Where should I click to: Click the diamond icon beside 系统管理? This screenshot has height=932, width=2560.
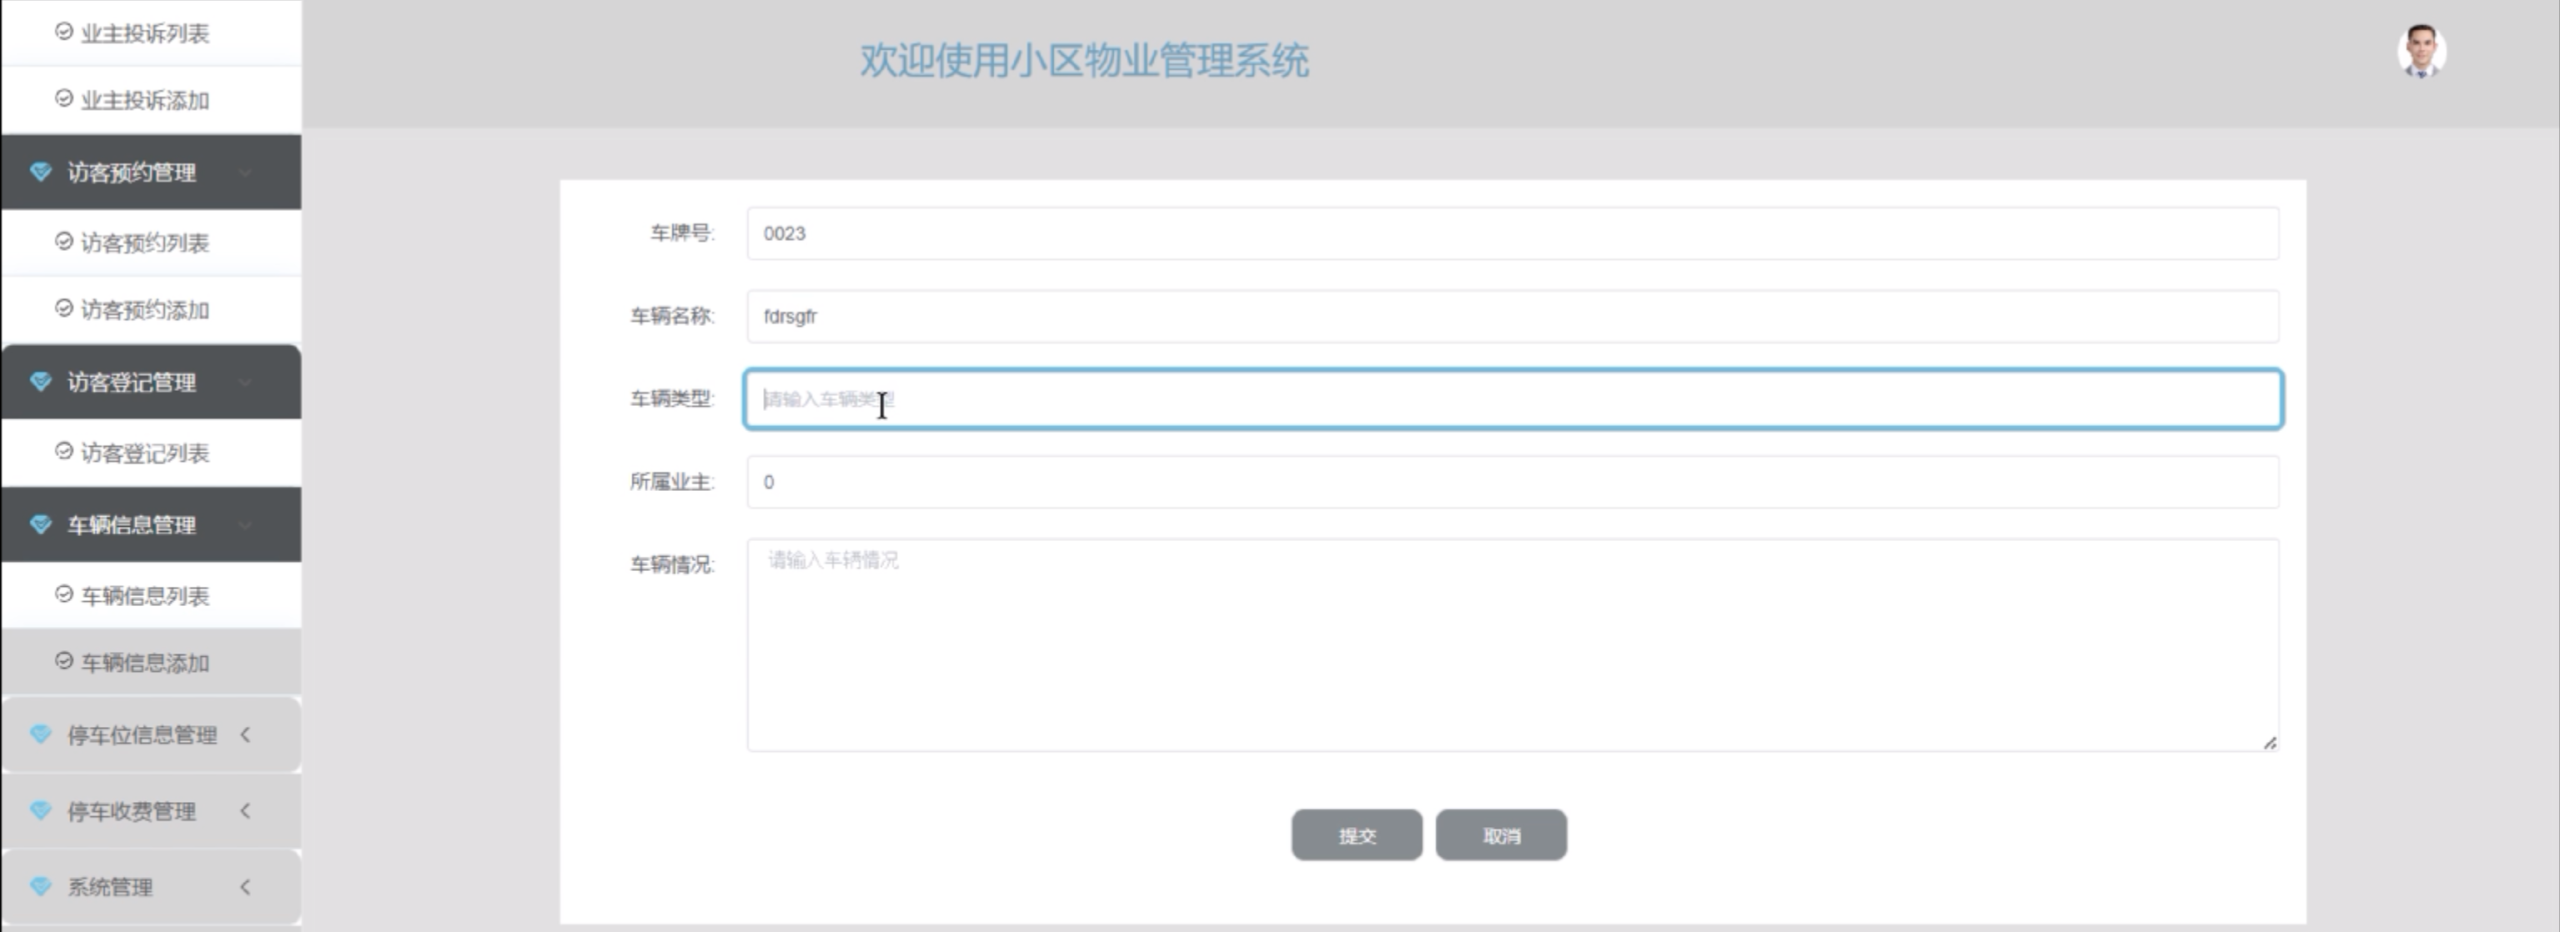coord(40,886)
